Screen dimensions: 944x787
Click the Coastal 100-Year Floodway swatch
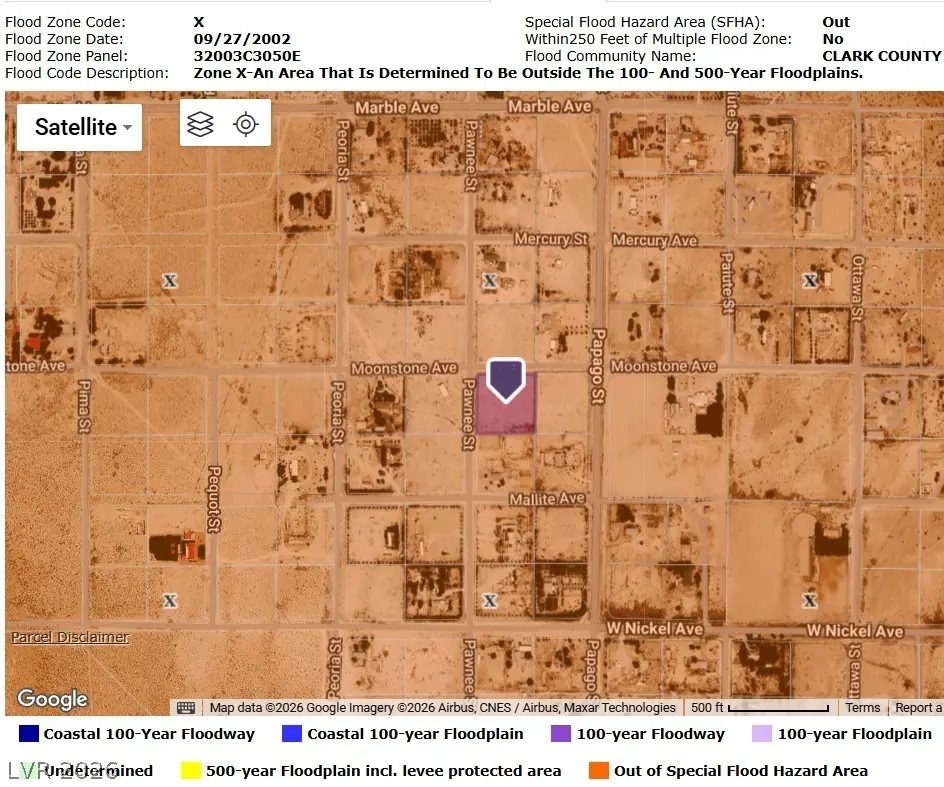29,733
